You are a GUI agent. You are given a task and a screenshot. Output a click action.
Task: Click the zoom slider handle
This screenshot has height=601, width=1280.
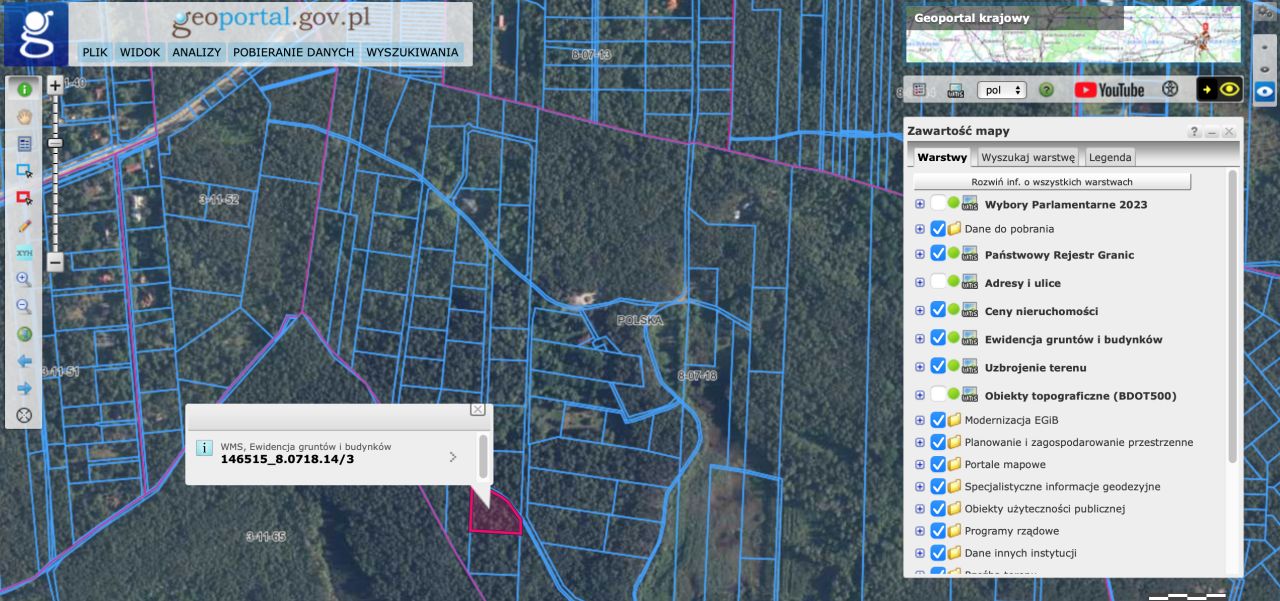tap(55, 144)
